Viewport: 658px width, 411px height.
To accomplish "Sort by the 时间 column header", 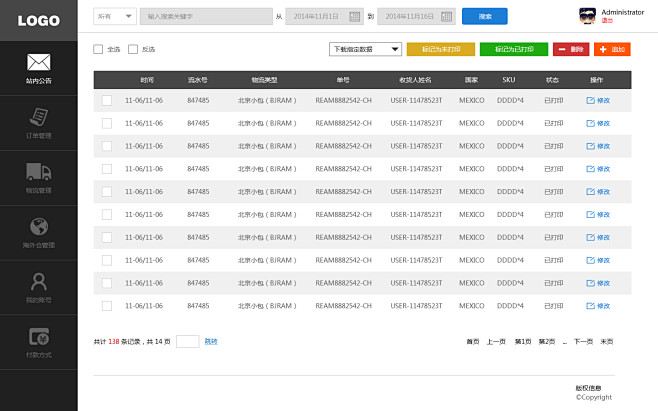I will pos(147,80).
